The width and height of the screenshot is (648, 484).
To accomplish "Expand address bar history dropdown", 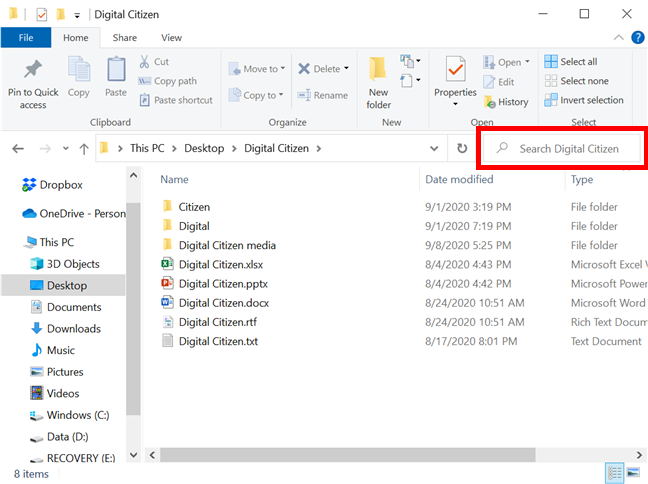I will click(x=434, y=148).
